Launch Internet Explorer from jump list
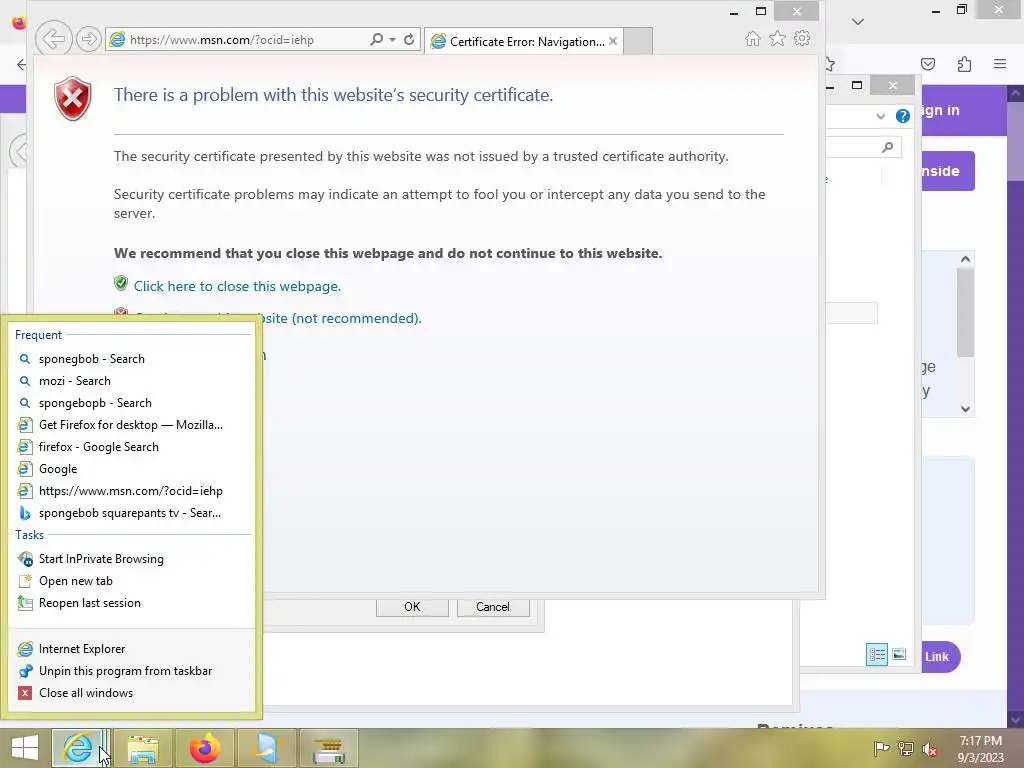The image size is (1024, 768). (133, 648)
